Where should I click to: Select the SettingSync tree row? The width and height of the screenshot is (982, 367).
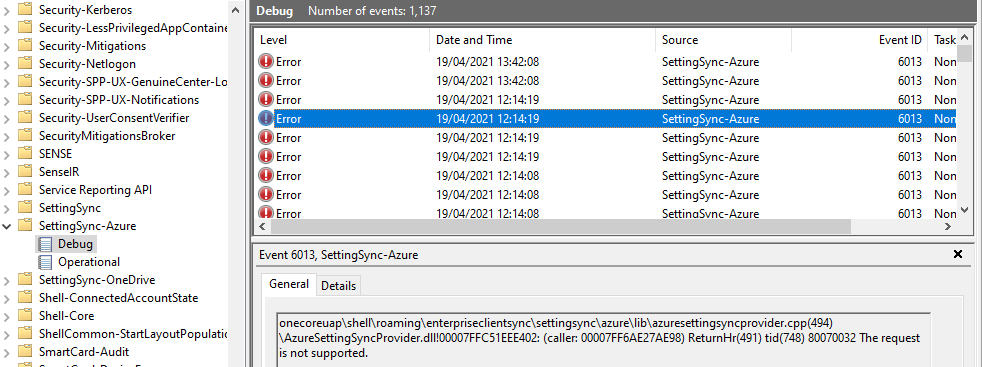pos(70,208)
